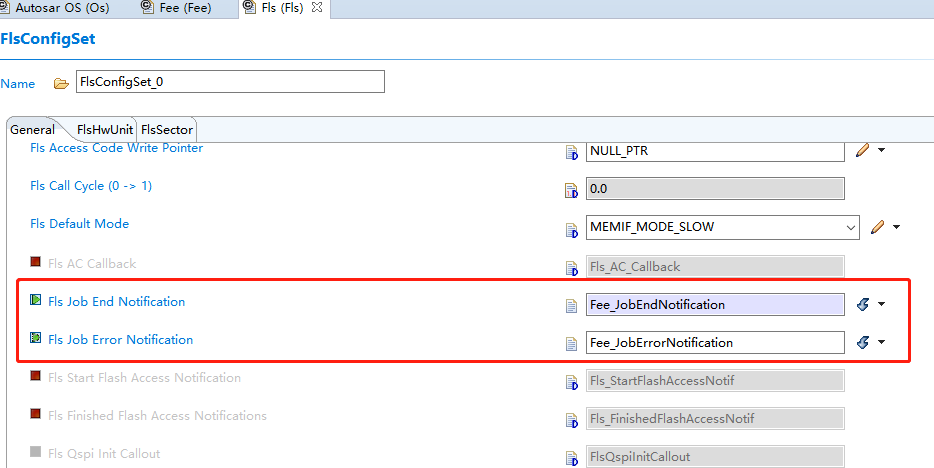Click the Fls Call Cycle 0.0 field
Viewport: 934px width, 468px height.
[x=715, y=189]
